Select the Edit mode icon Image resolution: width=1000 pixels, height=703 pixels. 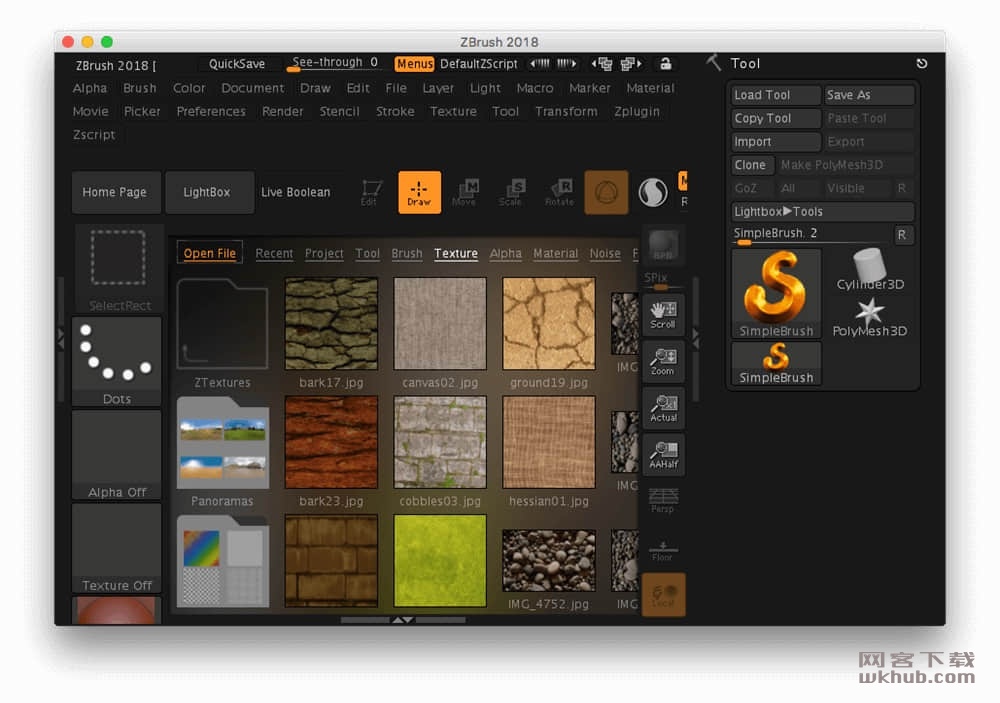369,192
